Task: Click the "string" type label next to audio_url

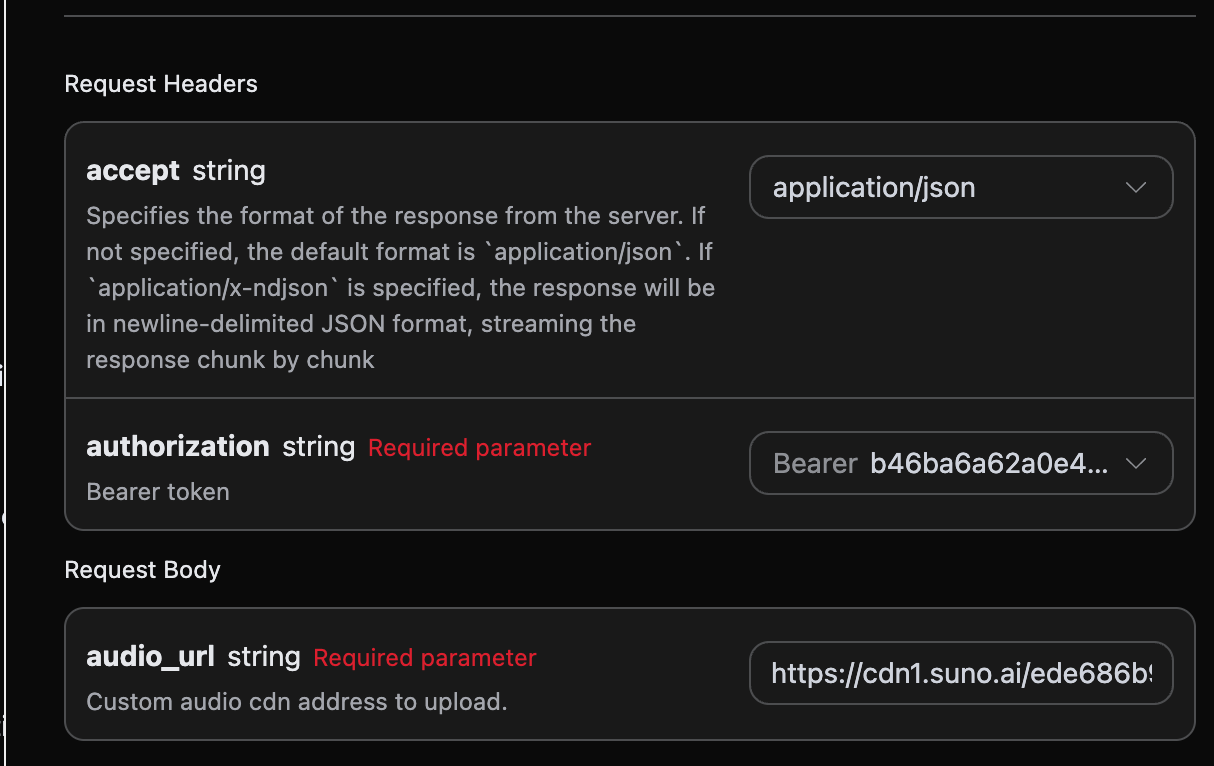Action: 264,657
